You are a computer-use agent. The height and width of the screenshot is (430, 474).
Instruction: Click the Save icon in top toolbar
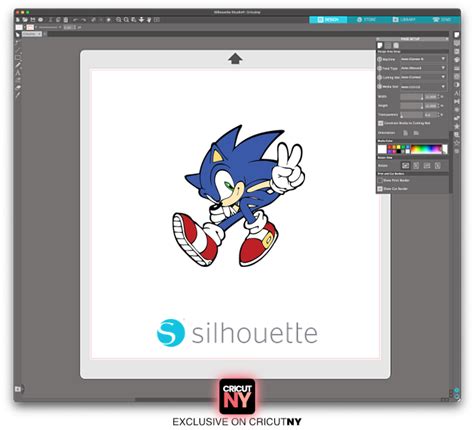(33, 20)
